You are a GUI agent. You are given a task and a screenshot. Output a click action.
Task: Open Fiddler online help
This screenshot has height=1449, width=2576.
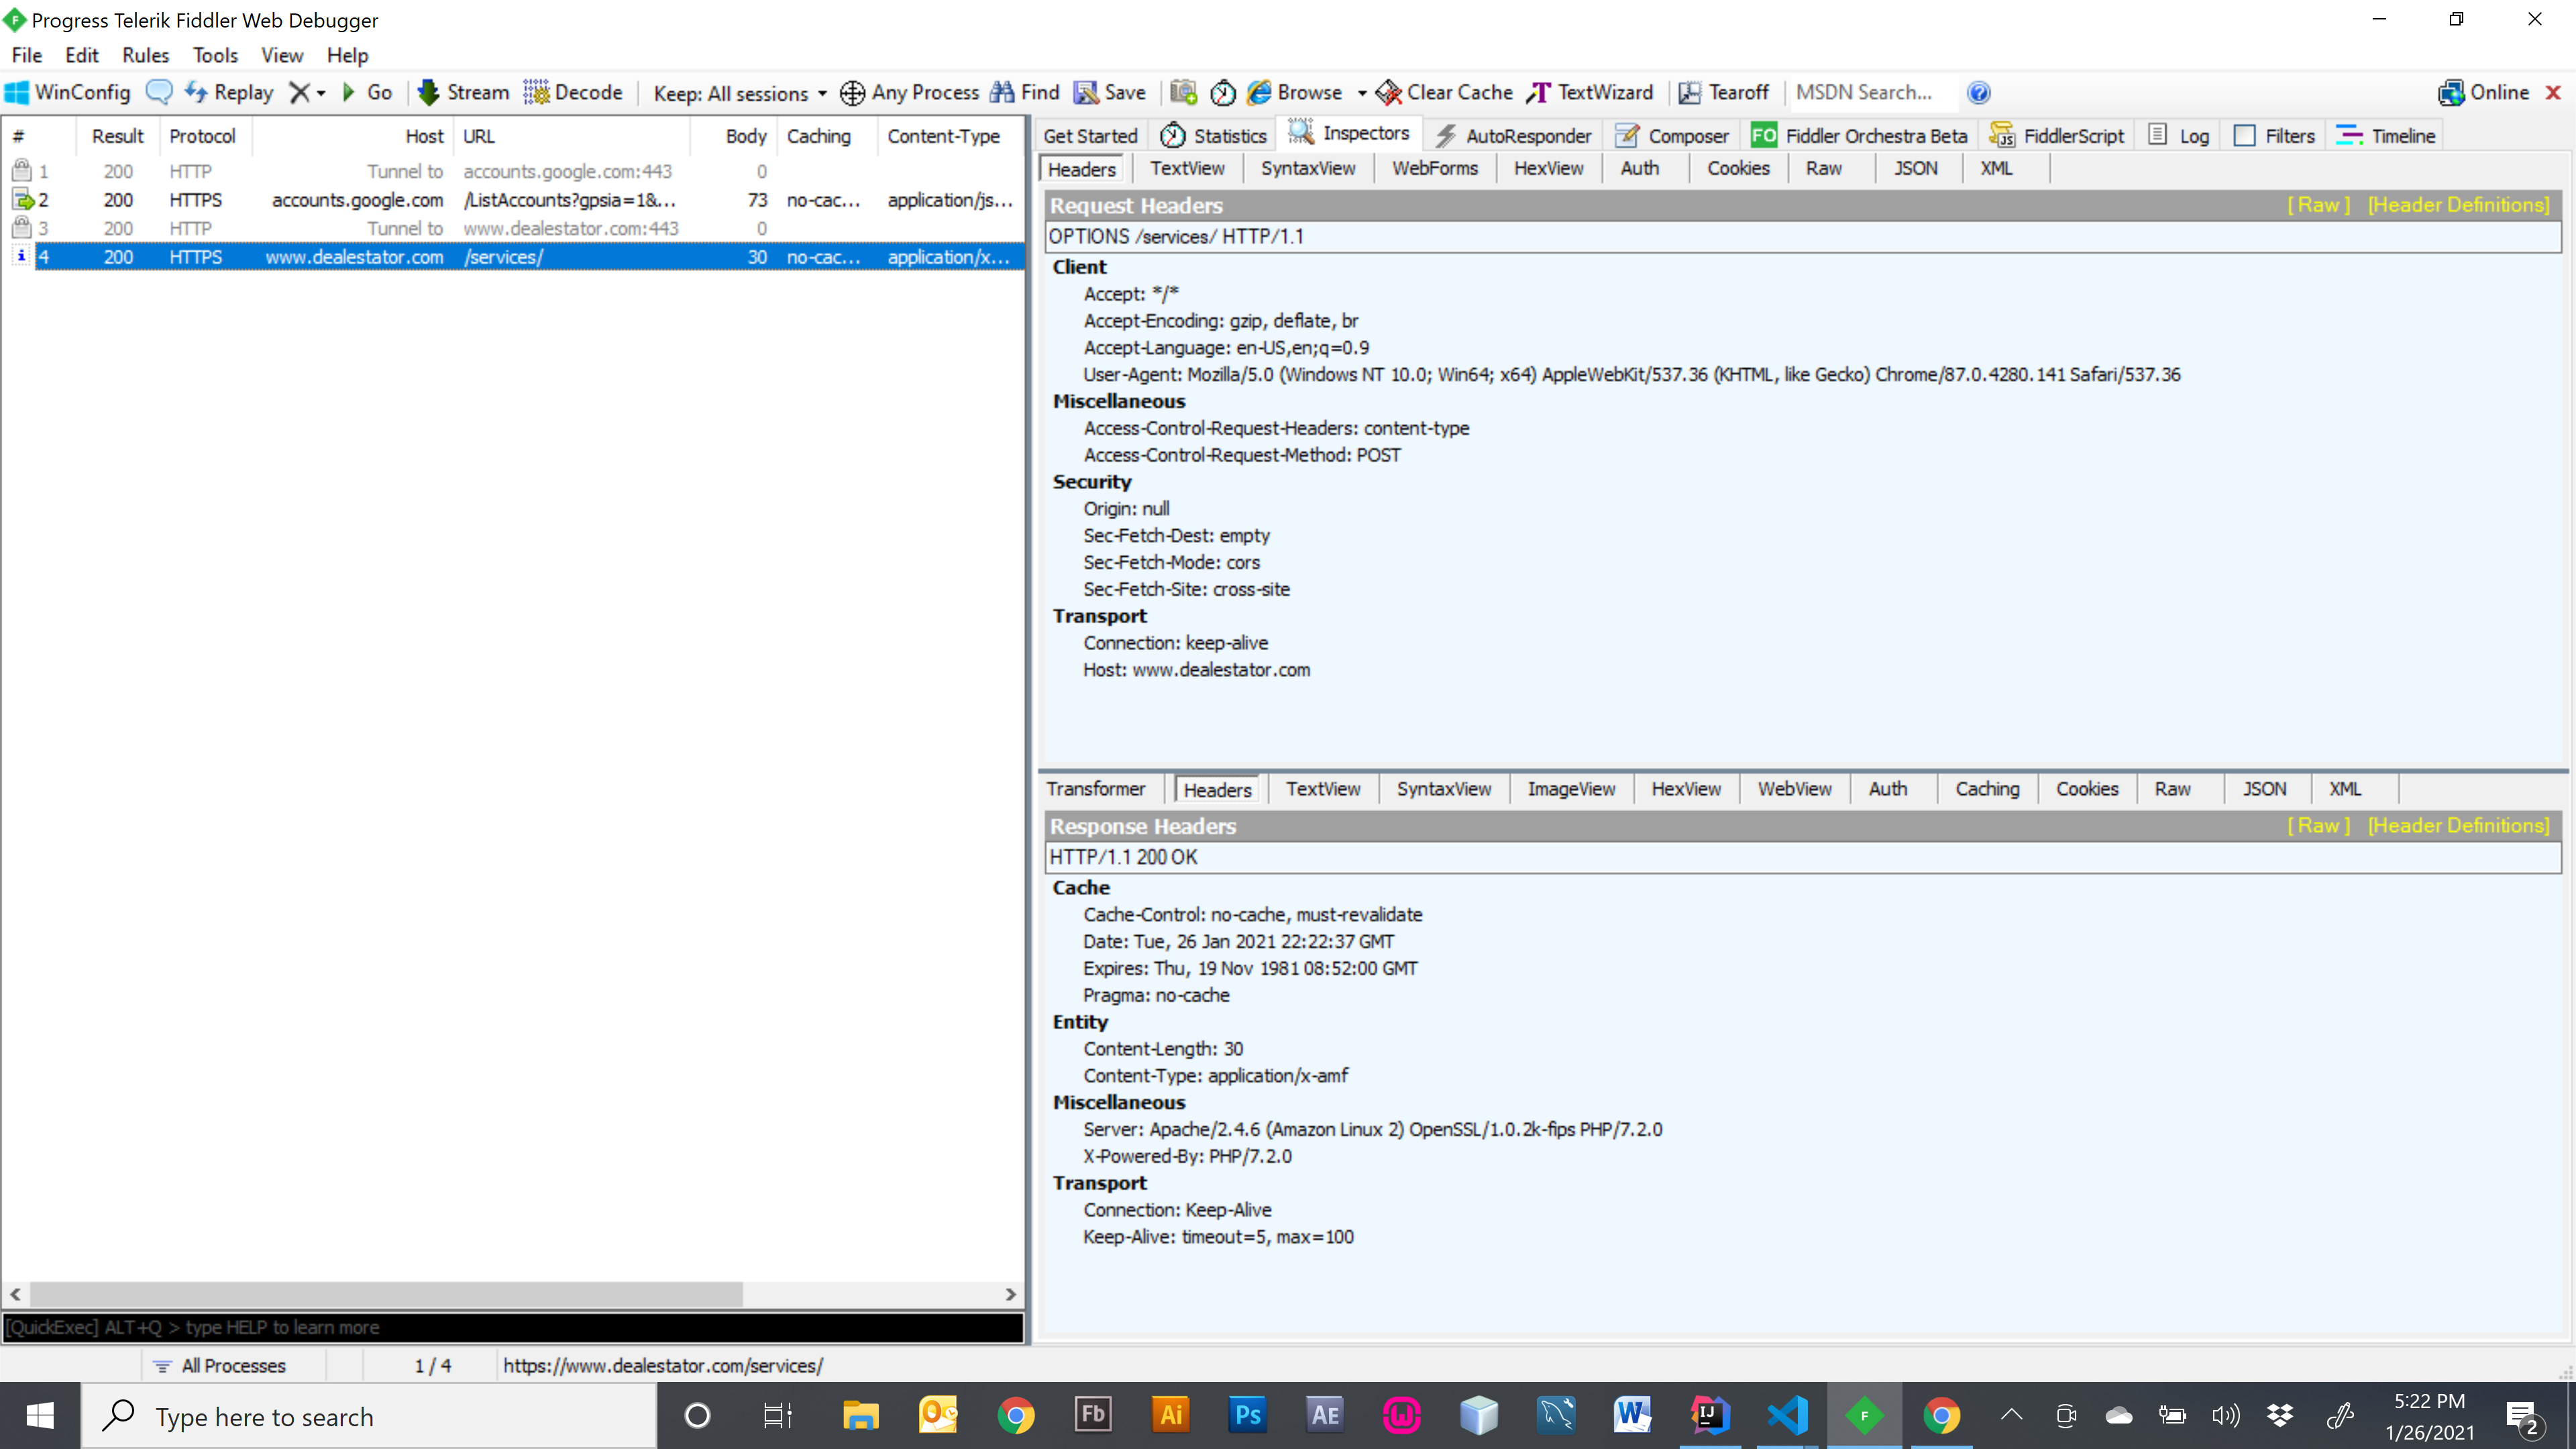pos(1979,92)
